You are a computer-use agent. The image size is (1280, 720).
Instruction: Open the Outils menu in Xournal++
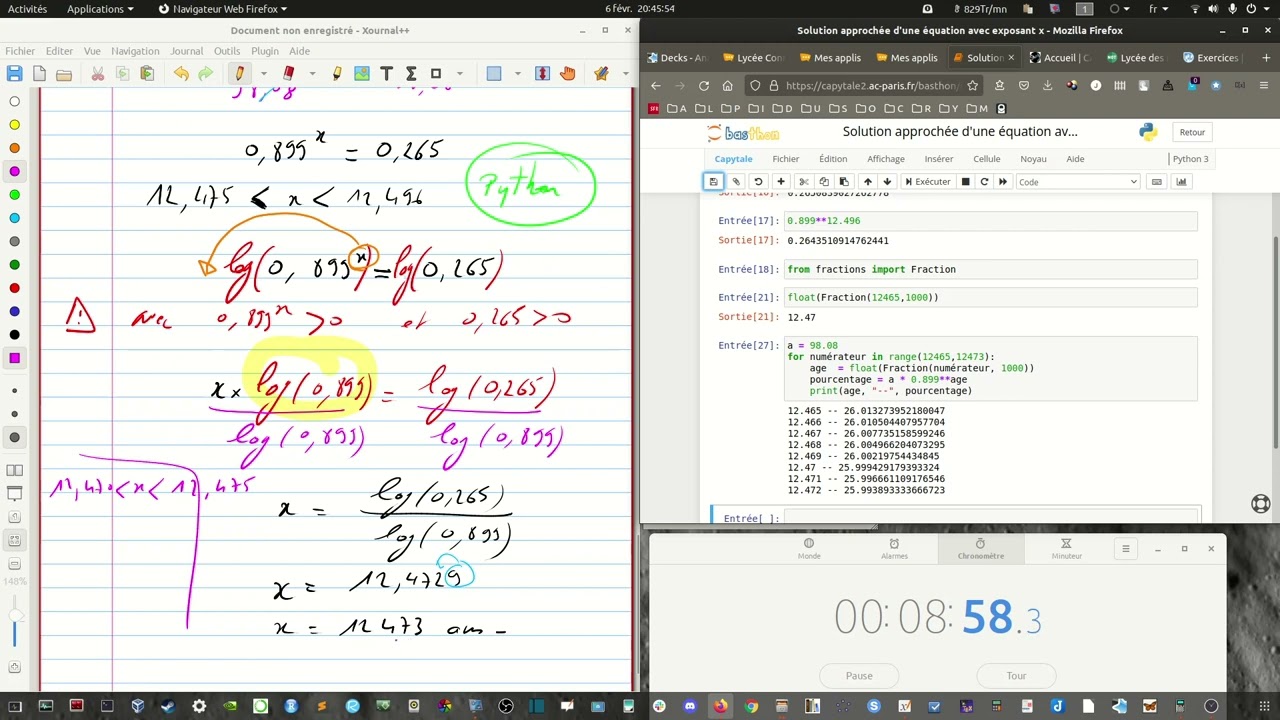point(227,51)
